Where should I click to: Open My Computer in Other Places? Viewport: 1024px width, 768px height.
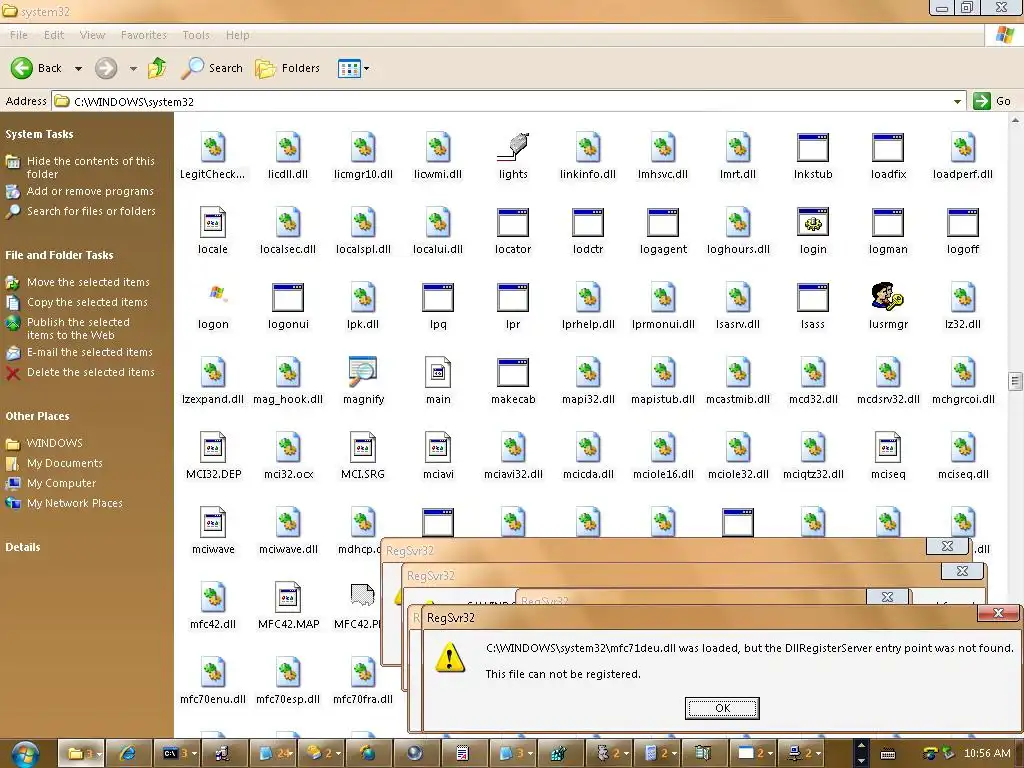(61, 483)
